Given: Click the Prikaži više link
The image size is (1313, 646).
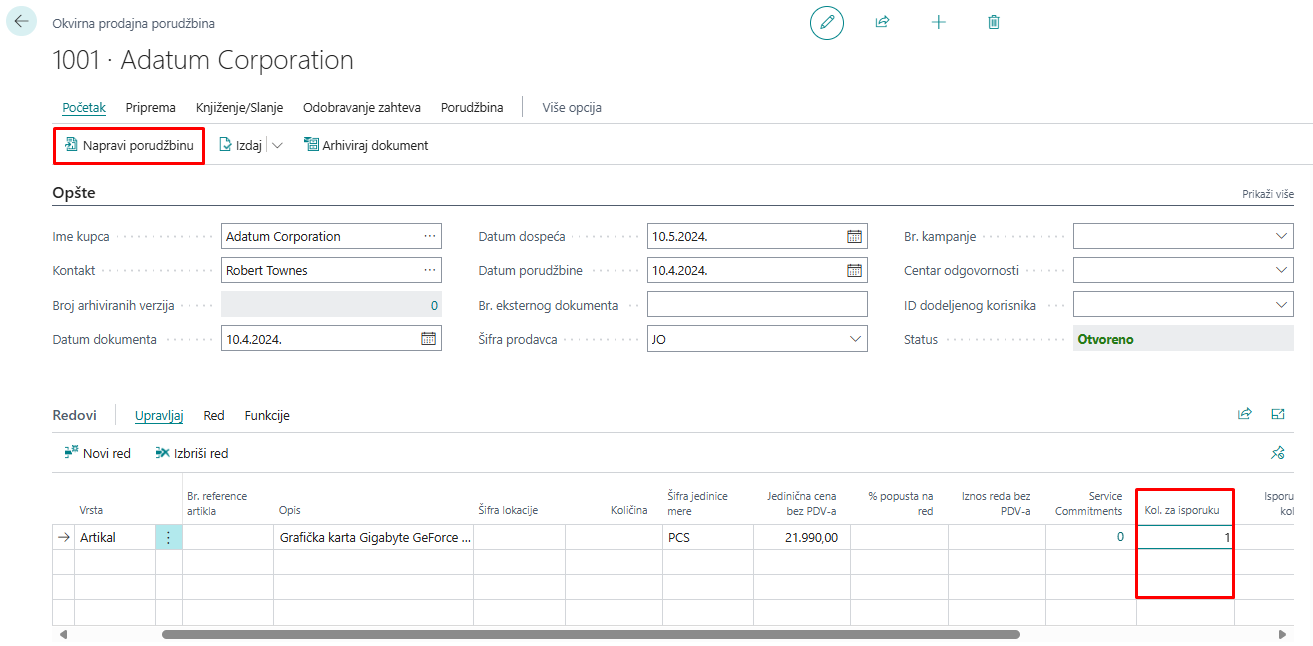Looking at the screenshot, I should coord(1268,194).
